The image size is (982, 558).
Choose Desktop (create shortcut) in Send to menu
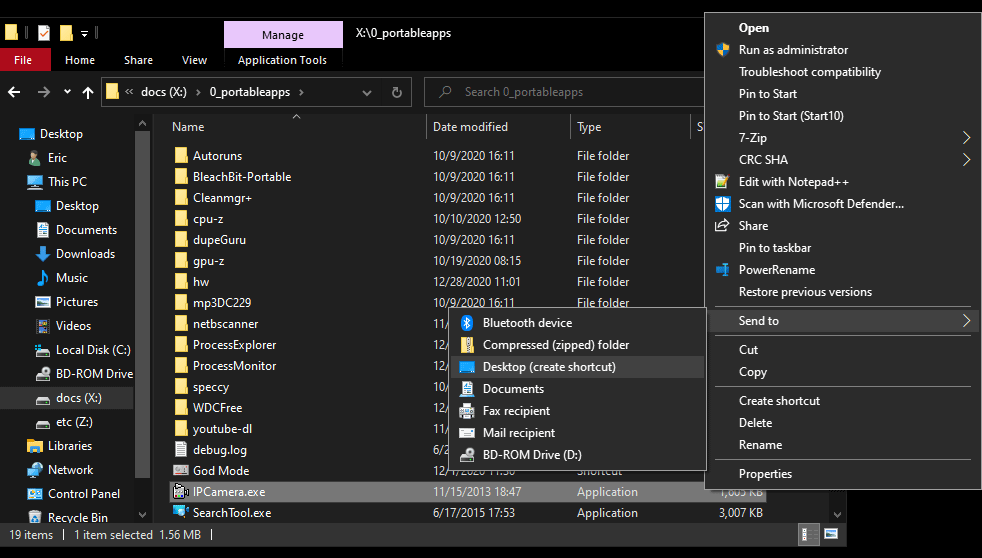577,367
